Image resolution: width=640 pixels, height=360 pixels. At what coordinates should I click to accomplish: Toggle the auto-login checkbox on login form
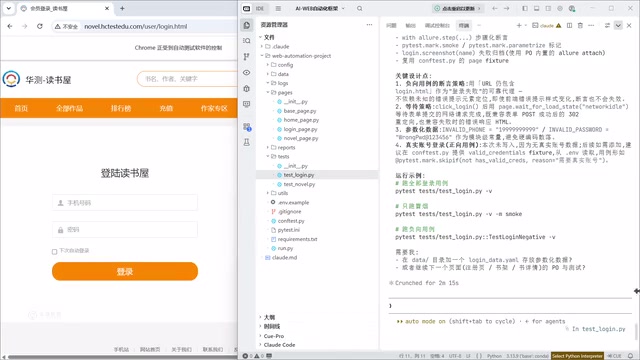pos(54,251)
